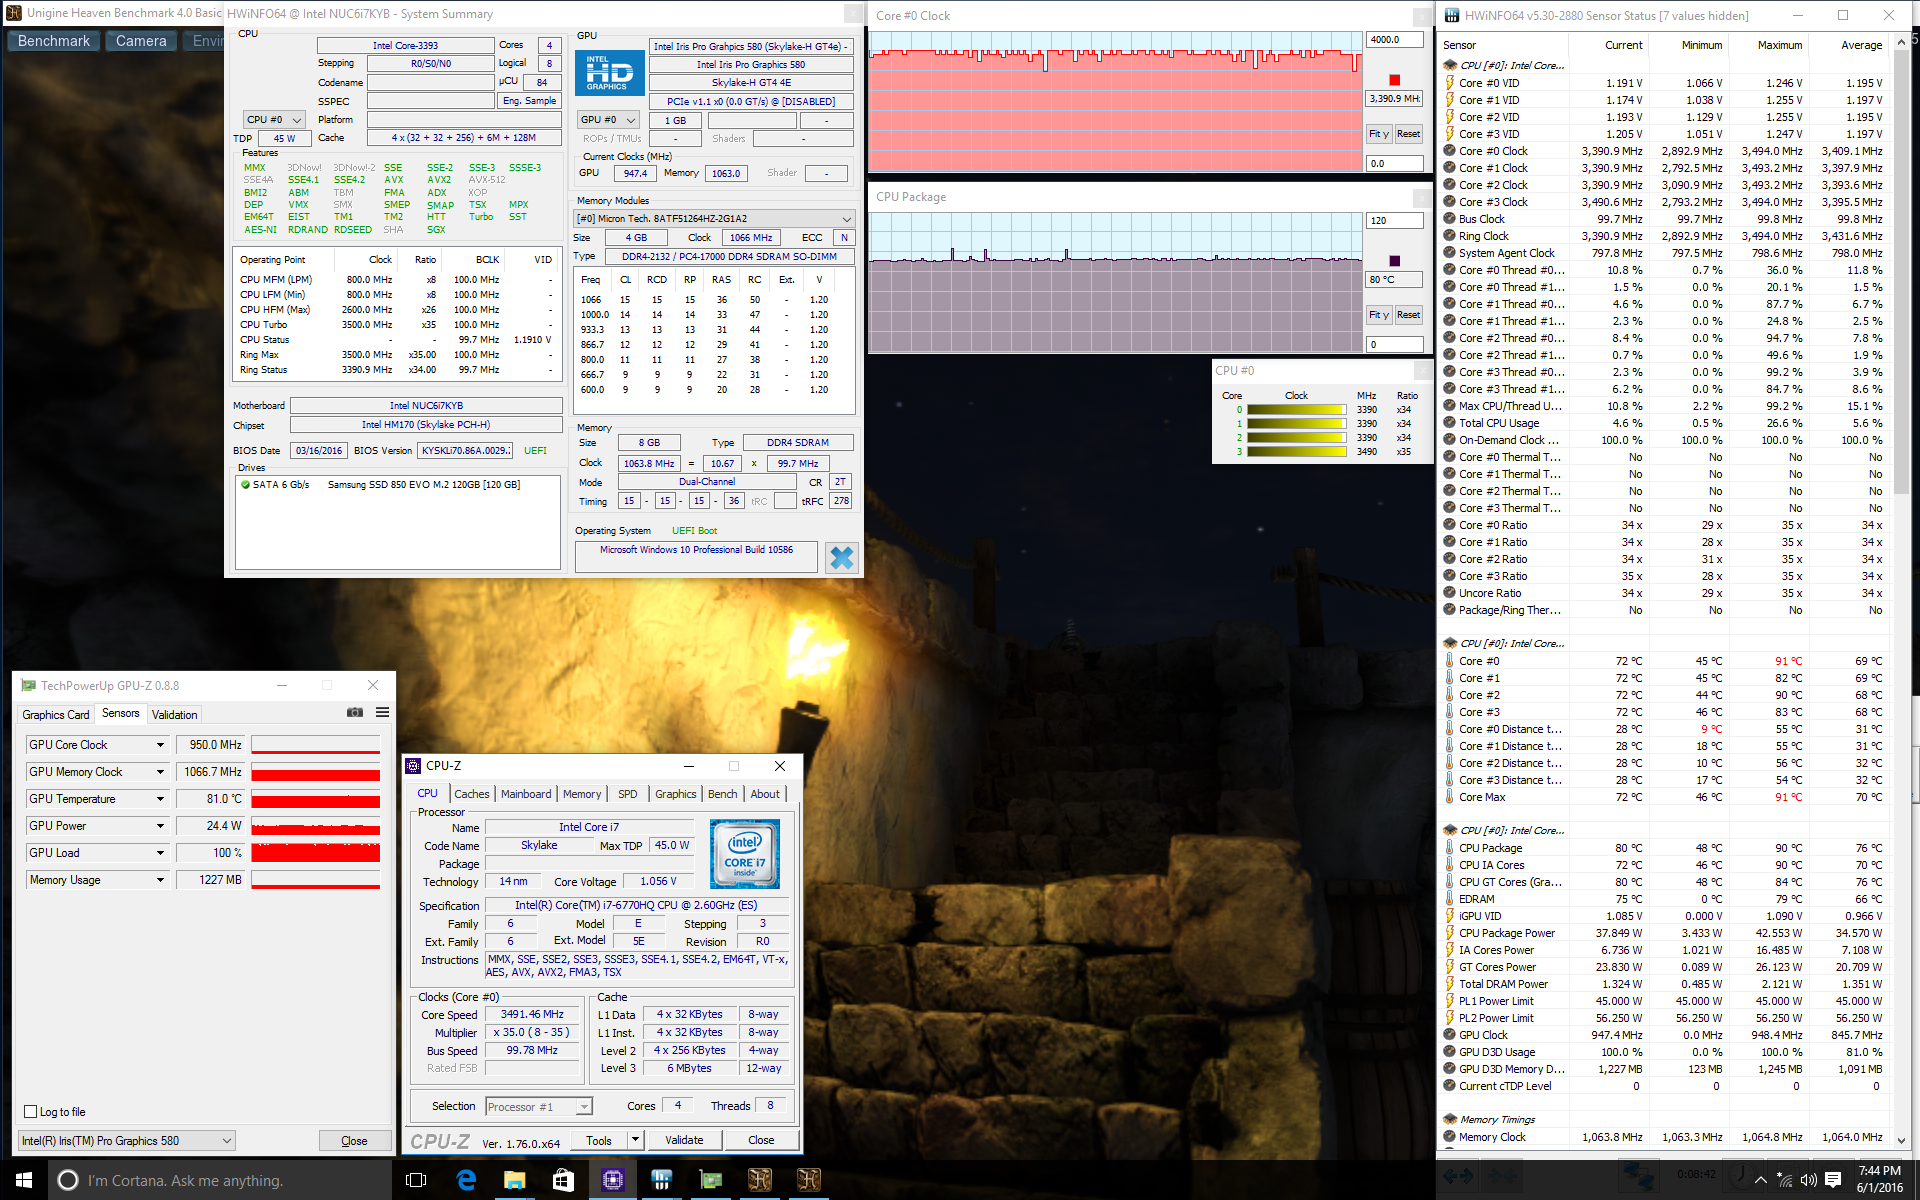The height and width of the screenshot is (1200, 1920).
Task: Click the clock icon beside Bus Clock
Action: (x=1450, y=219)
